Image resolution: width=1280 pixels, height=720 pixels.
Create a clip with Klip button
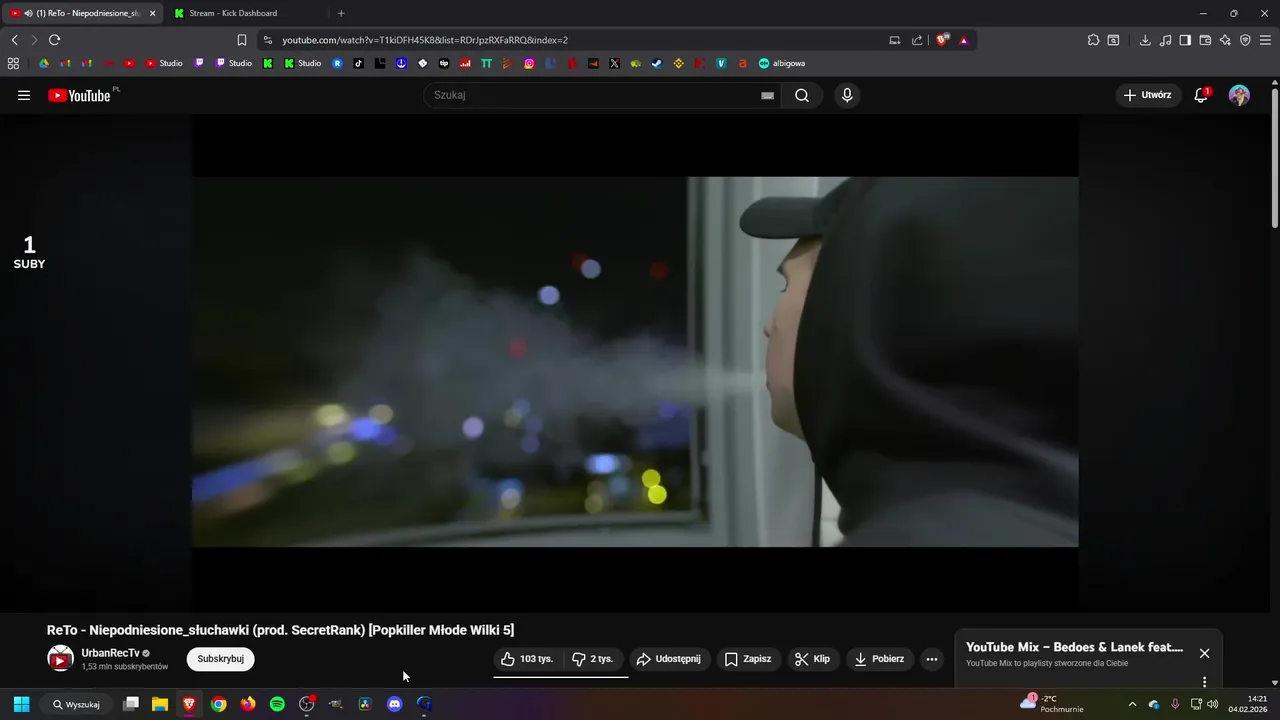812,659
